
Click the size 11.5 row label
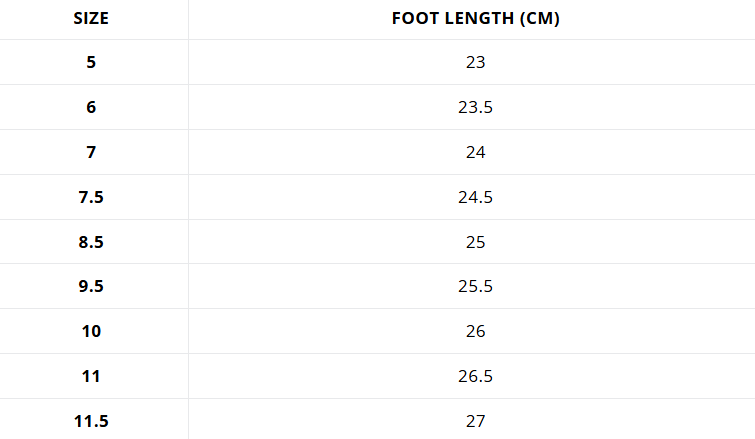coord(91,421)
